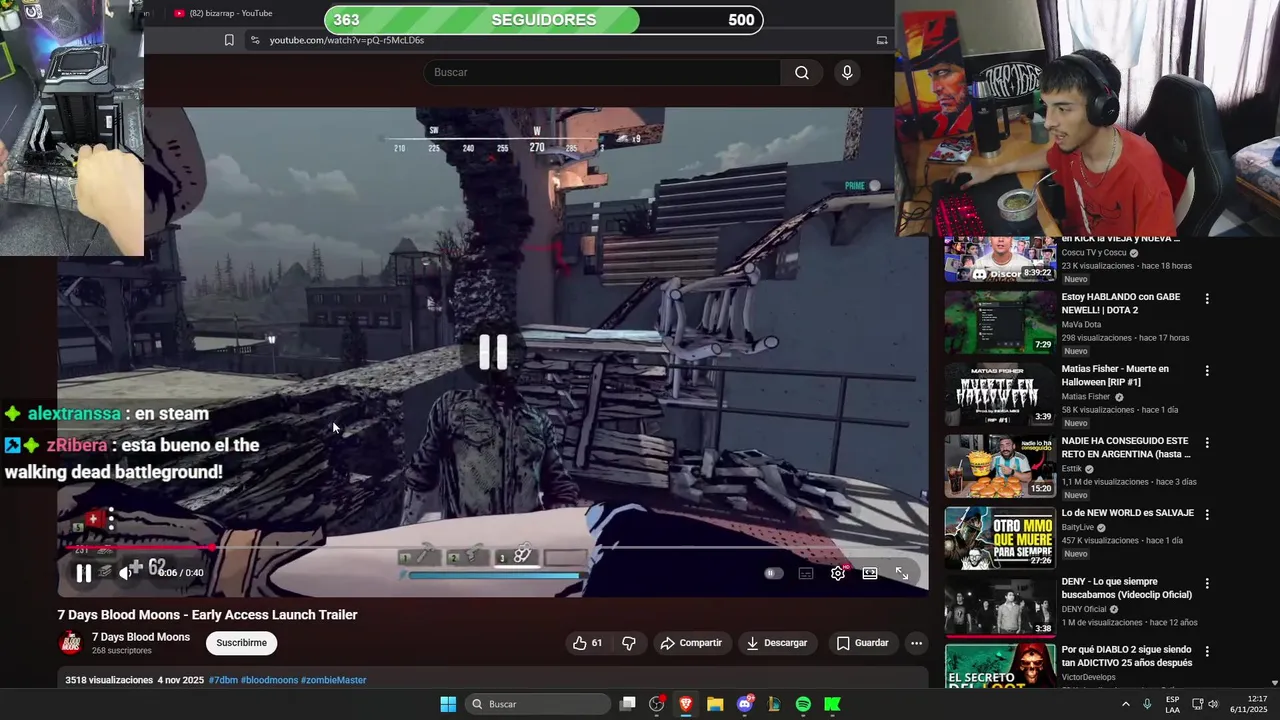The image size is (1280, 720).
Task: Click the microphone tray icon
Action: pos(1147,704)
